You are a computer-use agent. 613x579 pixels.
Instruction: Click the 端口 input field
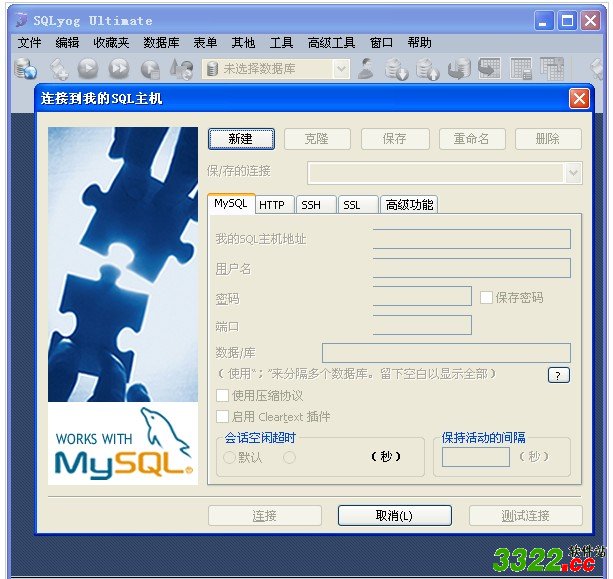pos(422,325)
